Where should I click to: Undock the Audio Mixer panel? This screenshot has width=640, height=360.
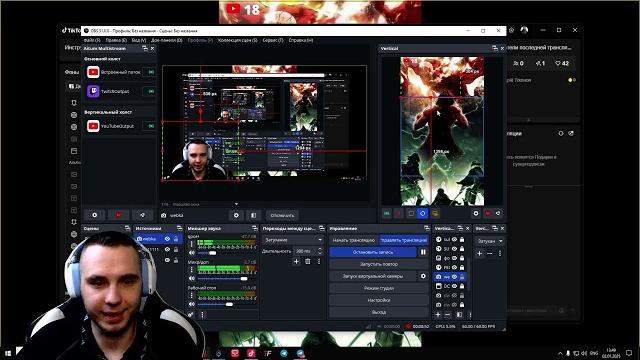(x=255, y=228)
